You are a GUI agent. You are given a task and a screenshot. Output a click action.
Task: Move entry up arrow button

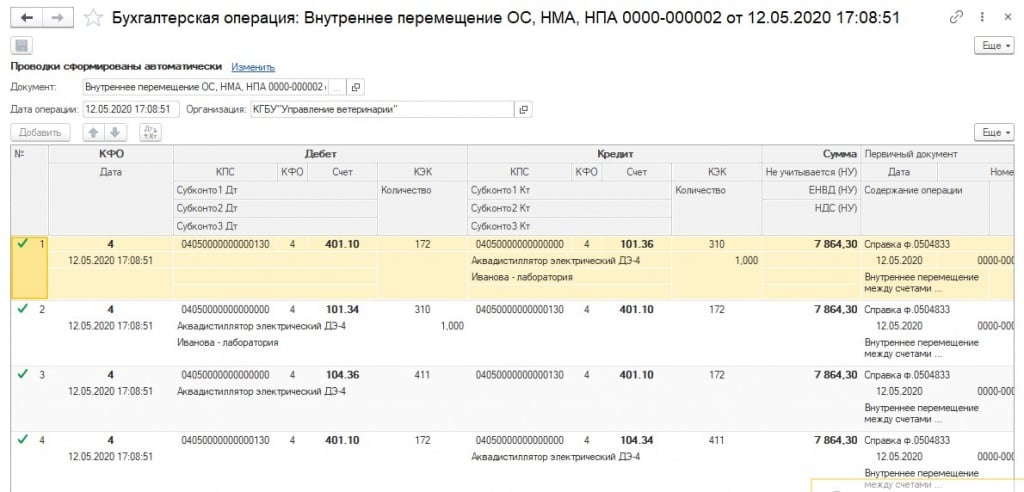pyautogui.click(x=93, y=133)
